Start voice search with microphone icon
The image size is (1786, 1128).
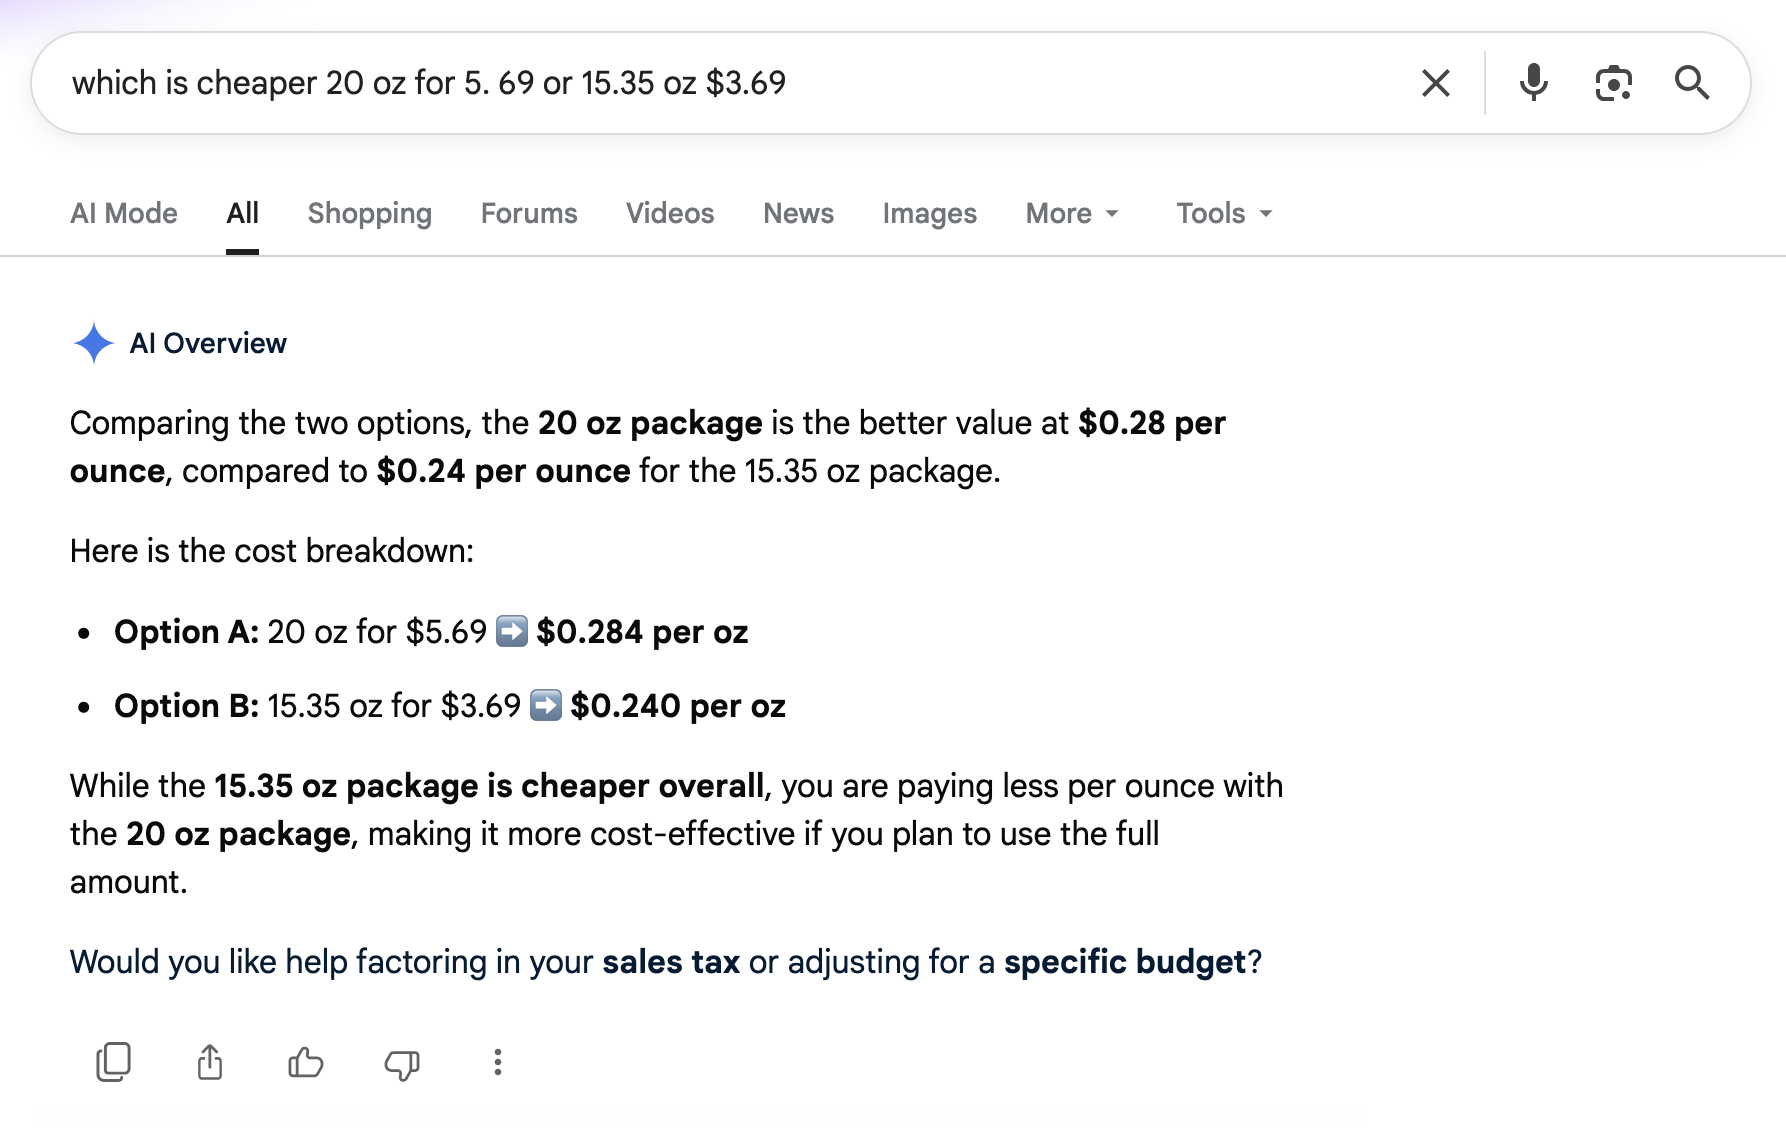pos(1533,83)
